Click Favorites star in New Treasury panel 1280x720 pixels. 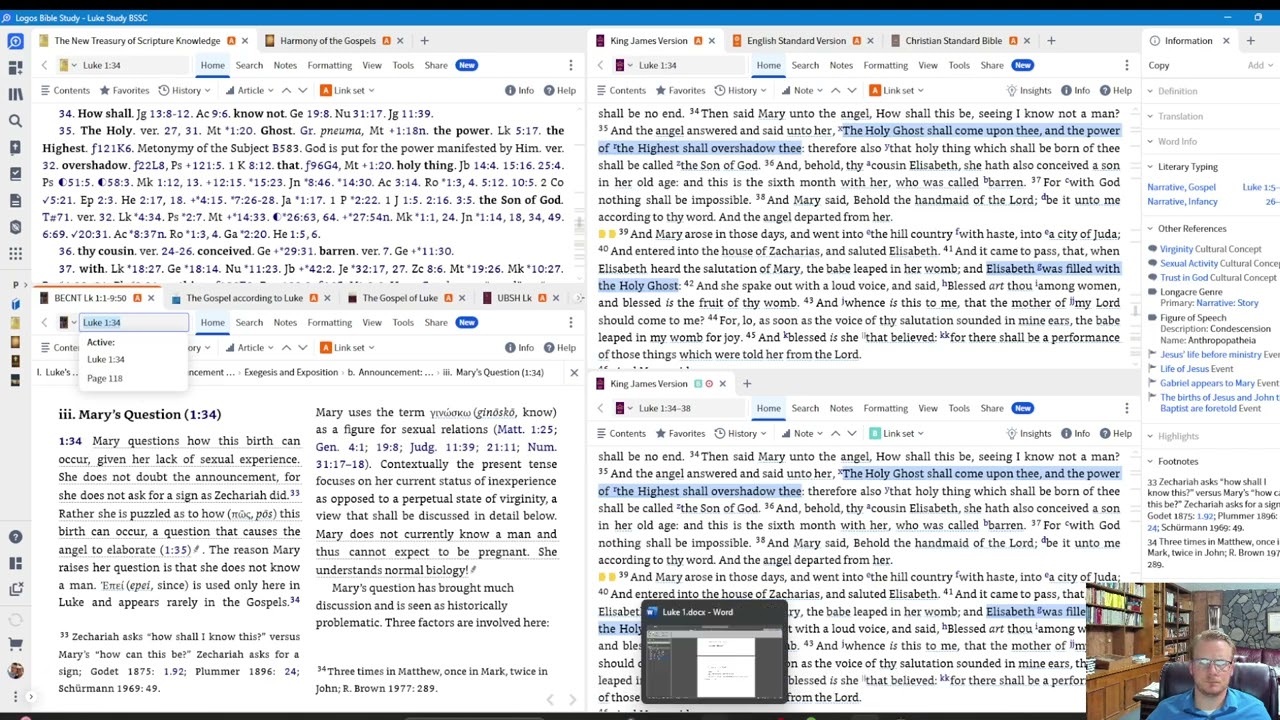pyautogui.click(x=124, y=90)
